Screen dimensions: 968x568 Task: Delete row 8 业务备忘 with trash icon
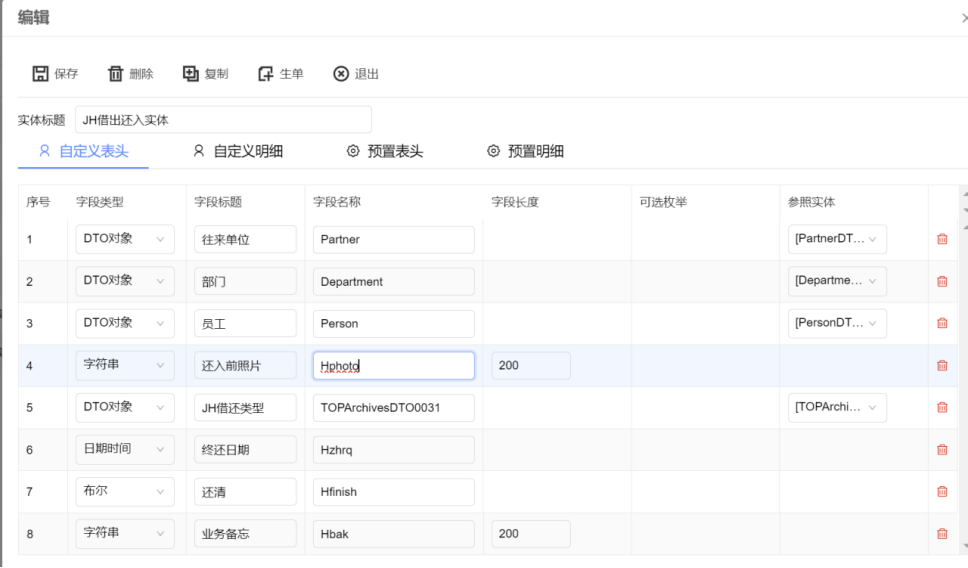click(x=942, y=533)
